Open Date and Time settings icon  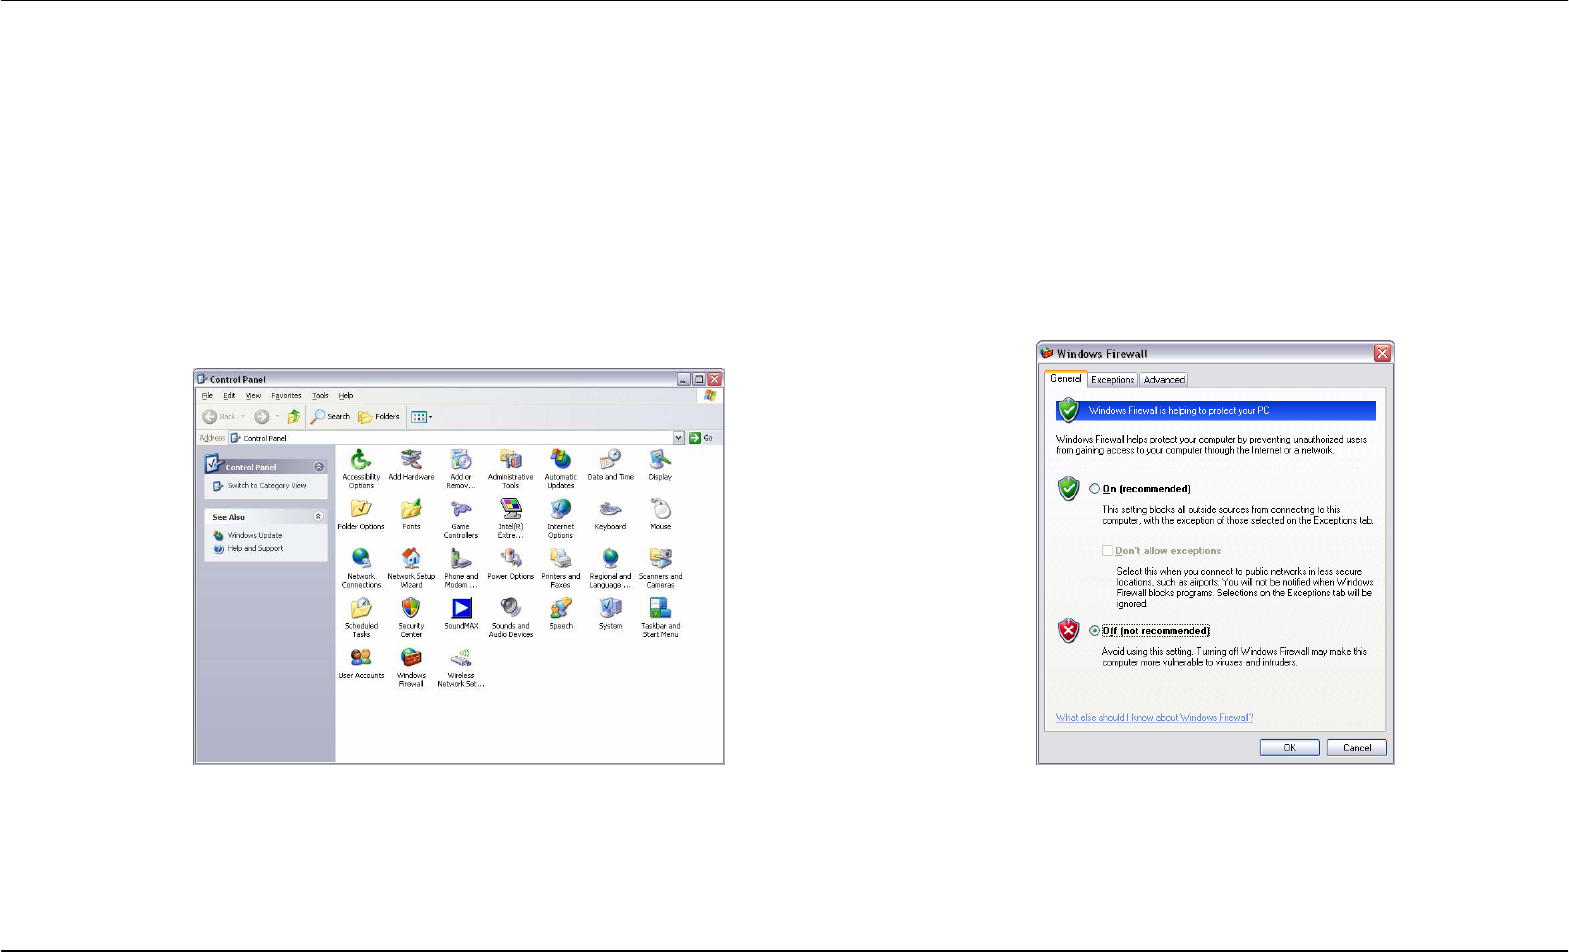(610, 459)
